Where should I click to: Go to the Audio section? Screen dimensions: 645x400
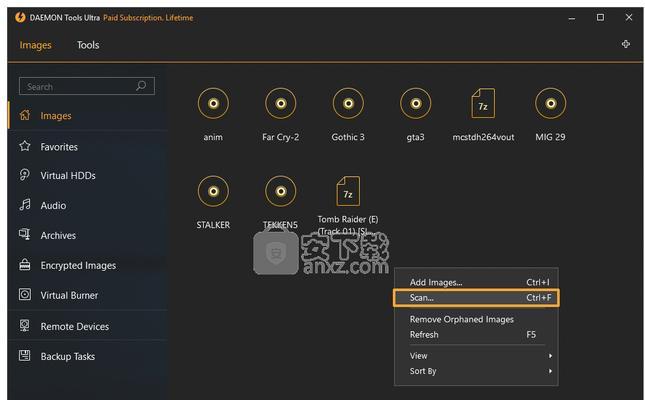point(53,205)
